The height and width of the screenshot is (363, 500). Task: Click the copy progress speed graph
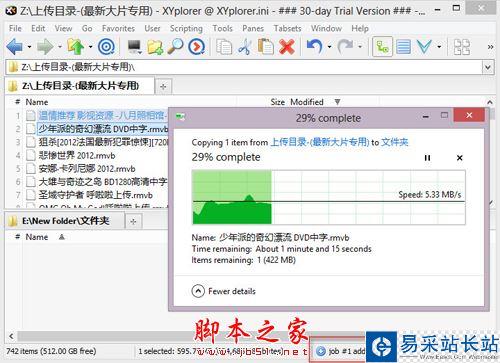[x=329, y=197]
